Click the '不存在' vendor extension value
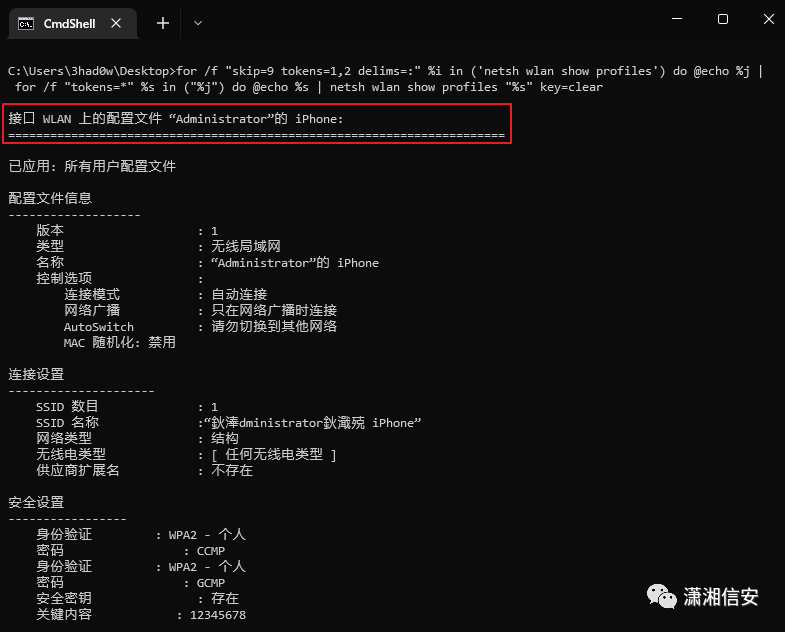Image resolution: width=785 pixels, height=632 pixels. [x=232, y=471]
